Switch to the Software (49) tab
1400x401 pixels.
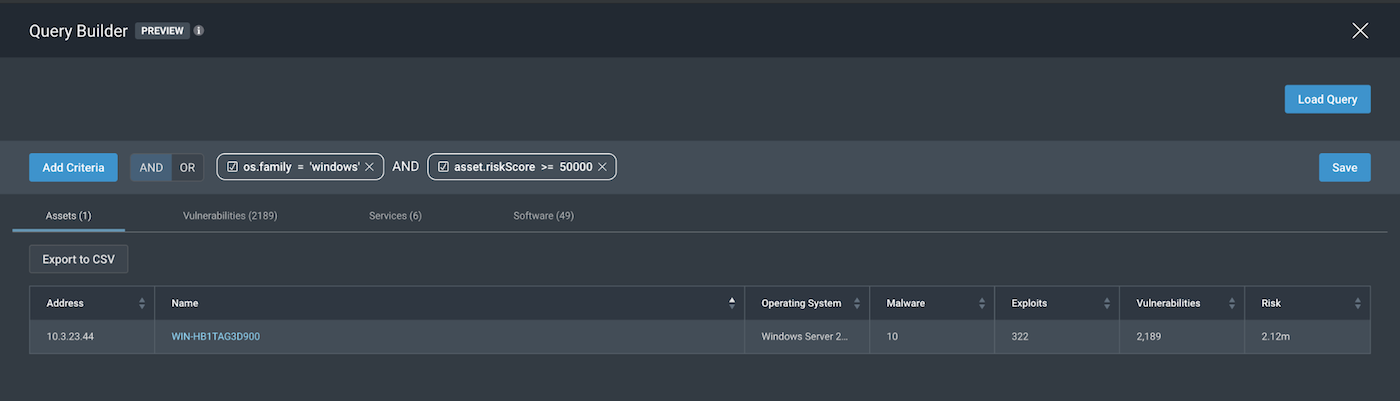click(x=543, y=216)
